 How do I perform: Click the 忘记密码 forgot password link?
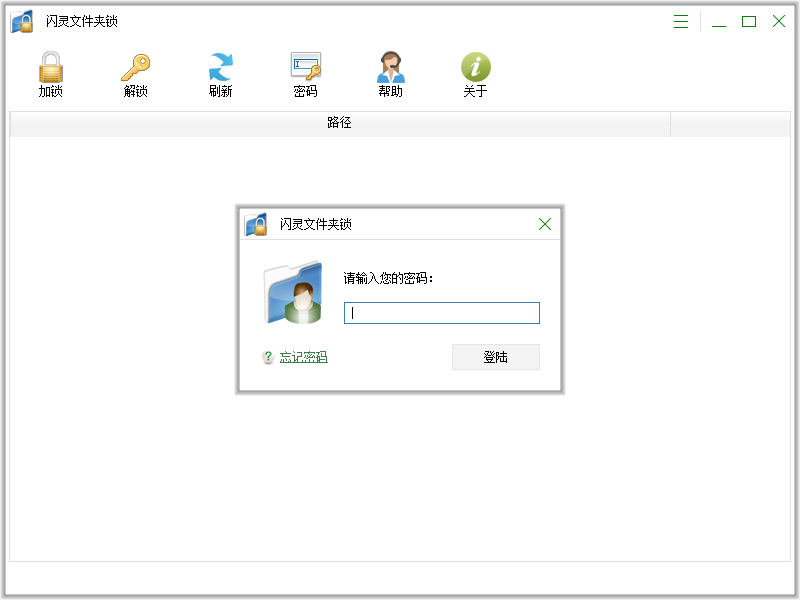[303, 357]
